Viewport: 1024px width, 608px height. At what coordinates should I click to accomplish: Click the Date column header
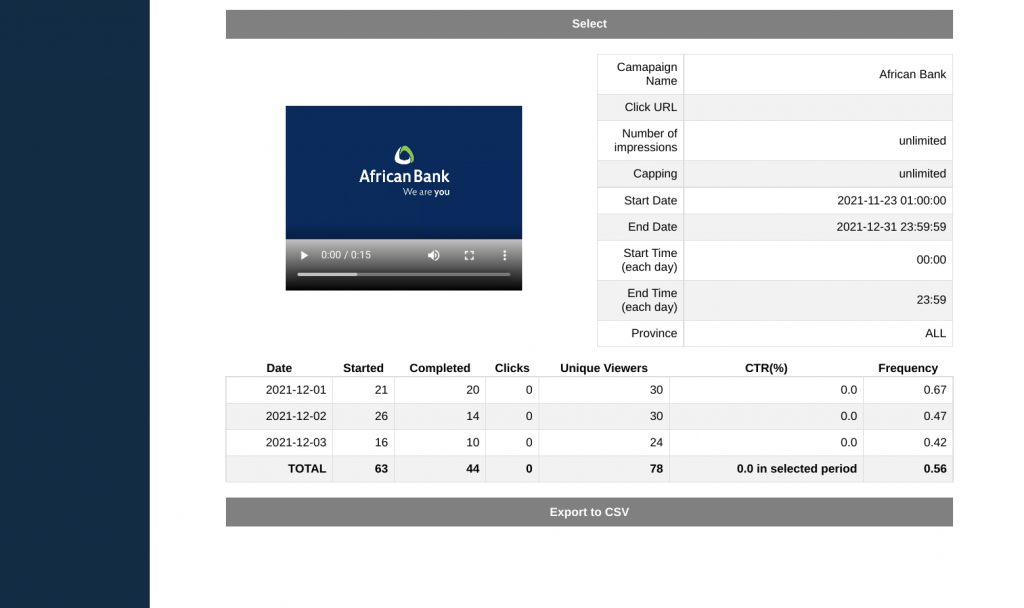point(279,368)
